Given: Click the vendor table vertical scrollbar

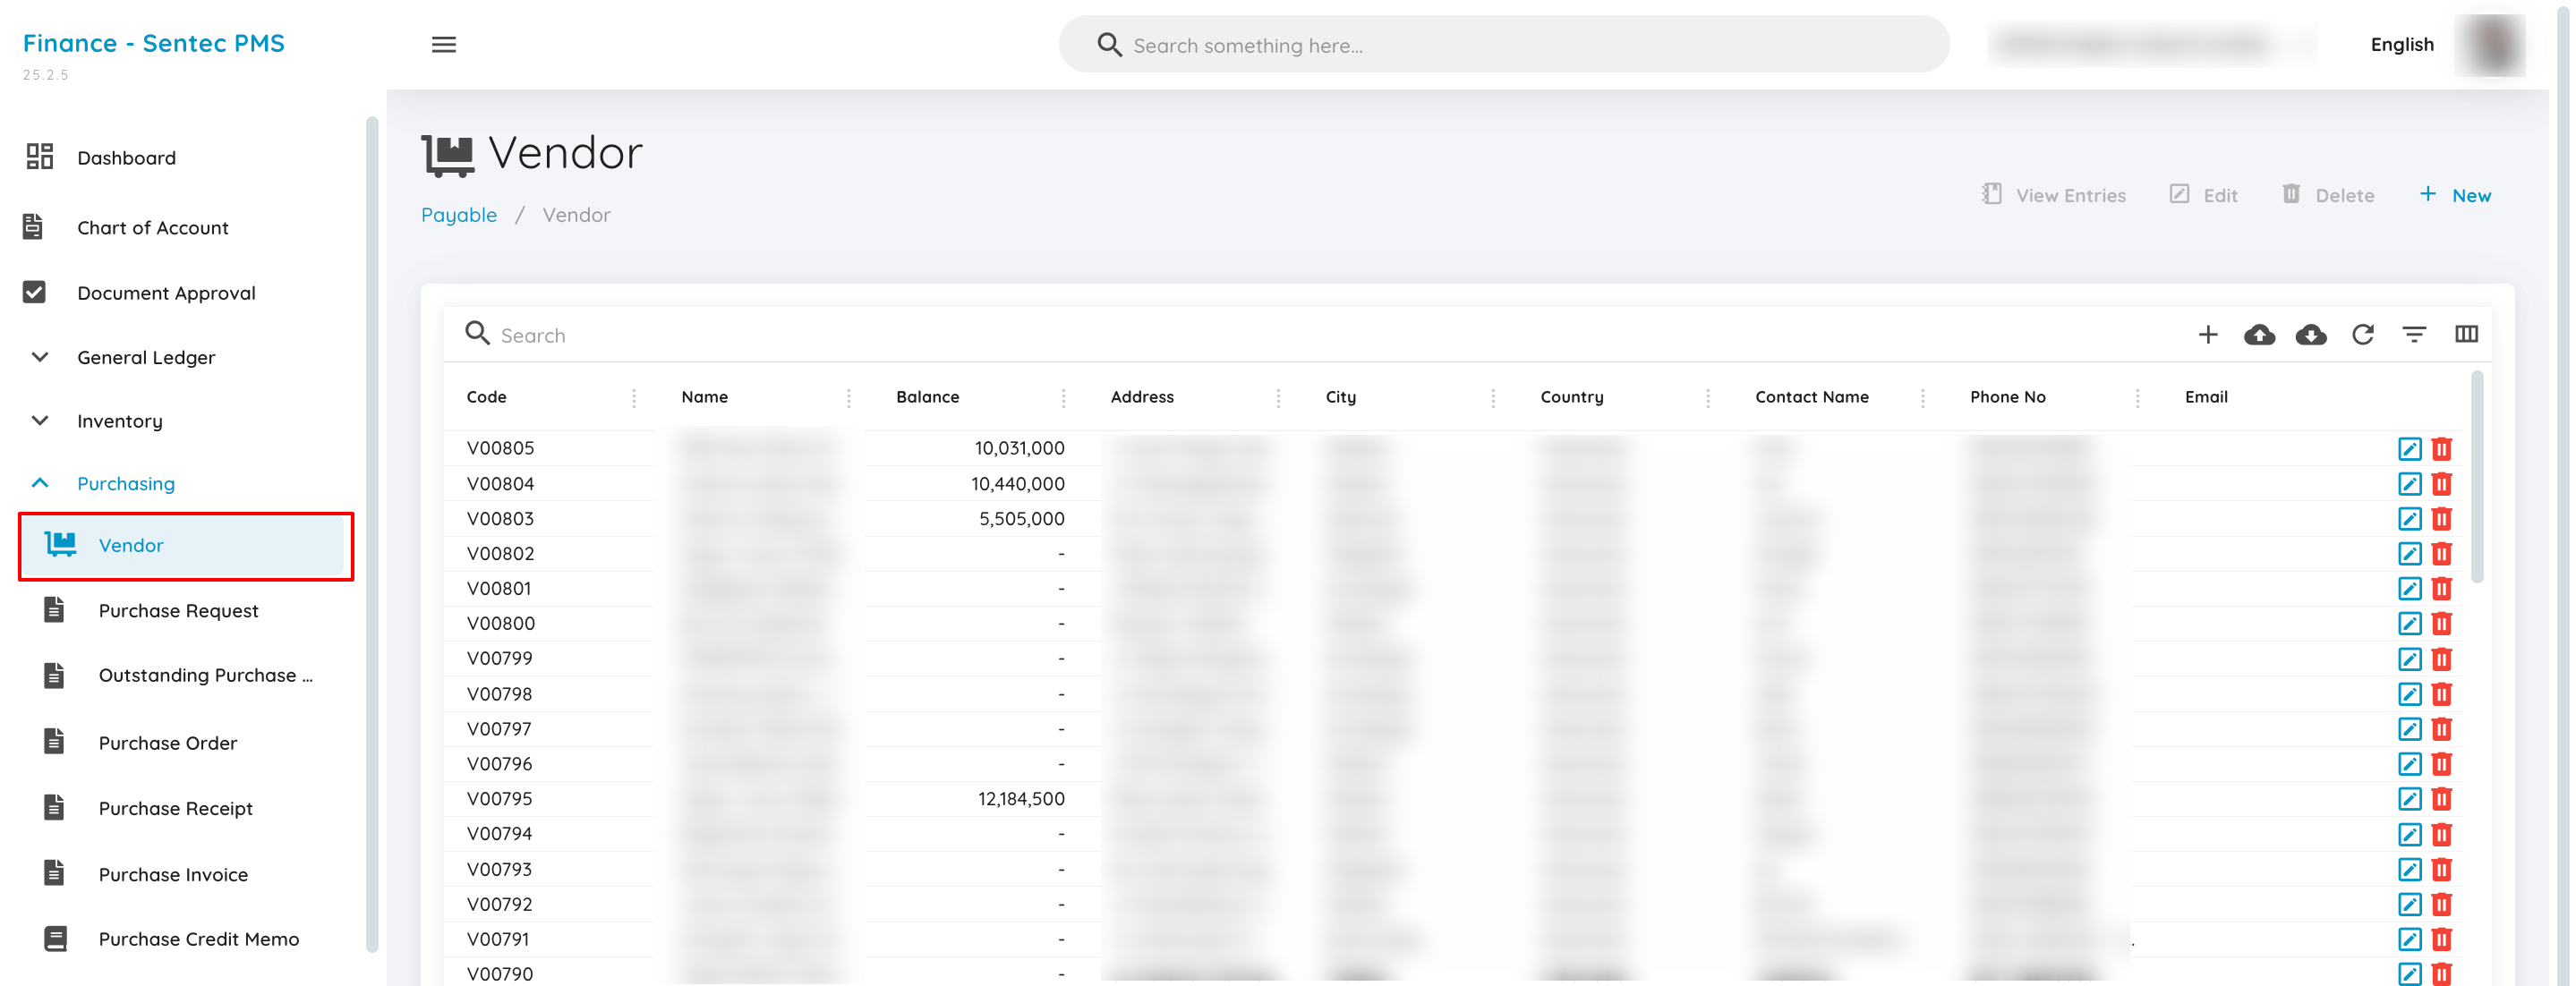Looking at the screenshot, I should pyautogui.click(x=2476, y=478).
